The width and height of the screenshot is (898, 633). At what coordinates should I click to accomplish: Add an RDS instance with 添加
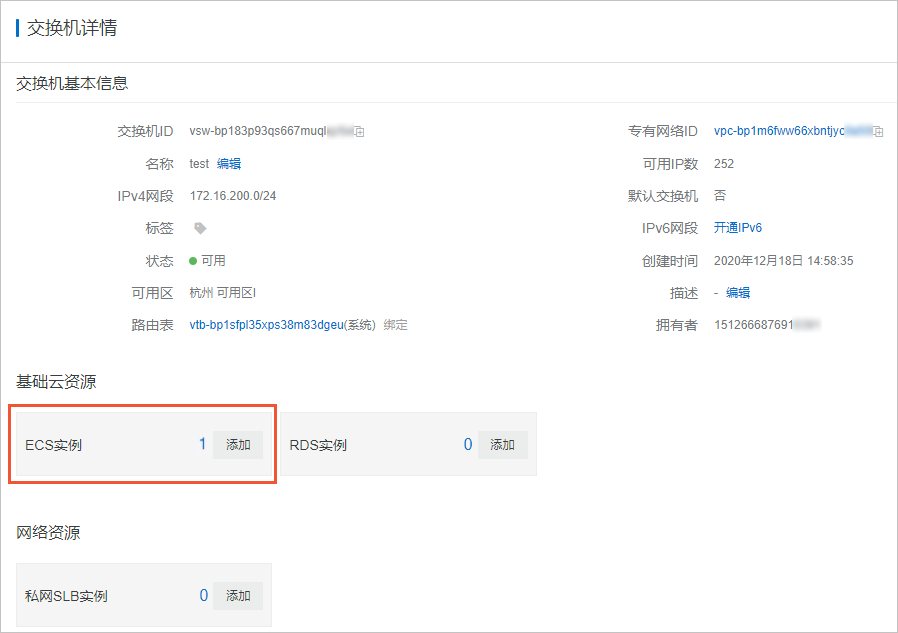502,445
